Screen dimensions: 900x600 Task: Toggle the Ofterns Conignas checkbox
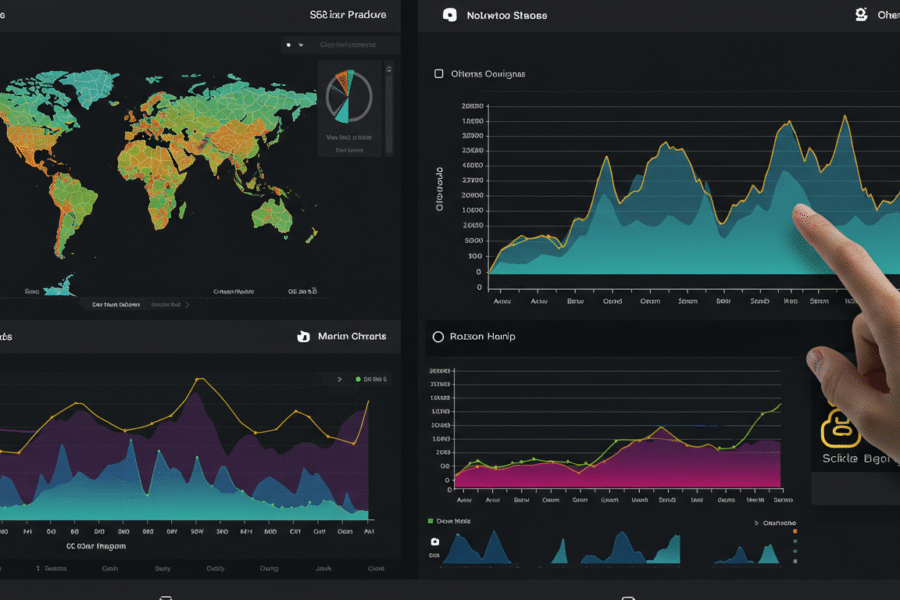tap(439, 74)
